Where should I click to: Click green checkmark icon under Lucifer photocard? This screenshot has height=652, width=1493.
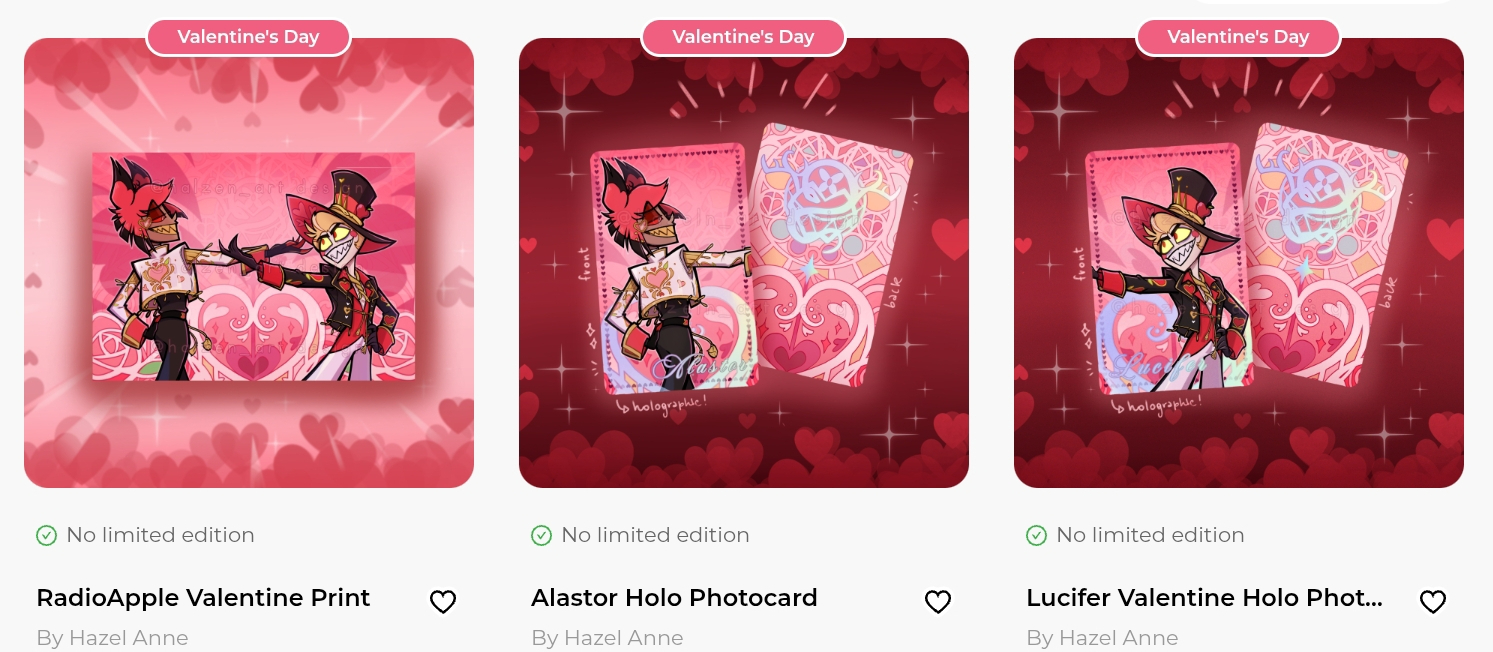pyautogui.click(x=1036, y=536)
